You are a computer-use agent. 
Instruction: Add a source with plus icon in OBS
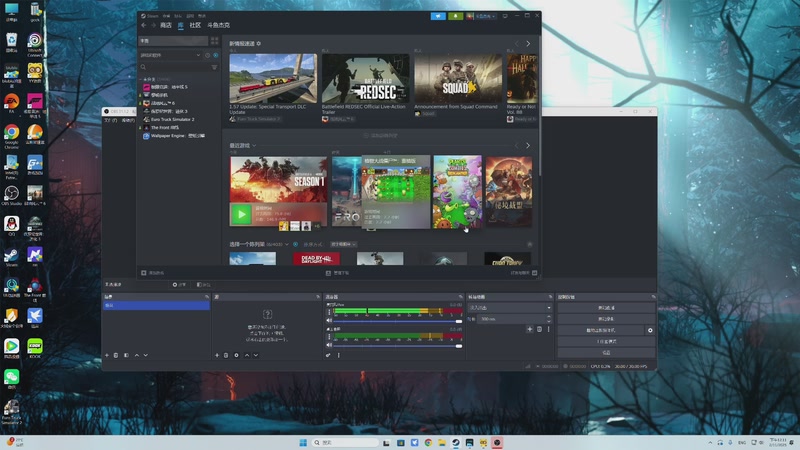point(217,355)
